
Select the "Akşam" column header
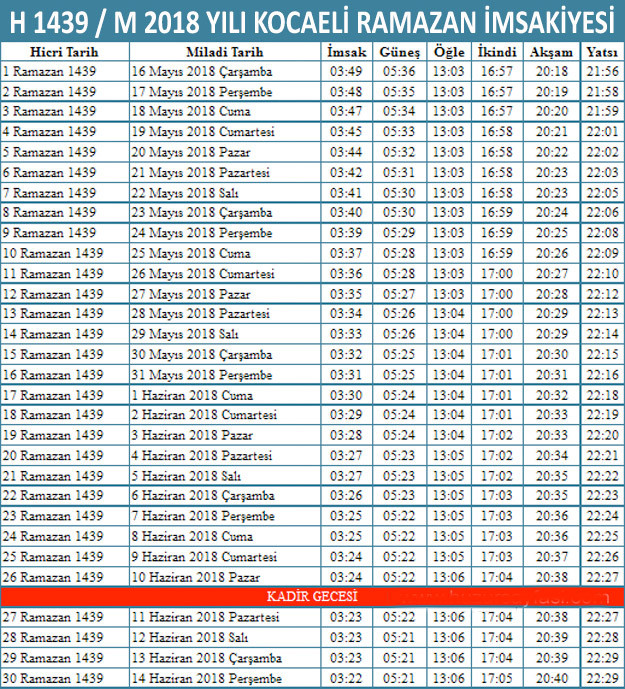click(551, 51)
